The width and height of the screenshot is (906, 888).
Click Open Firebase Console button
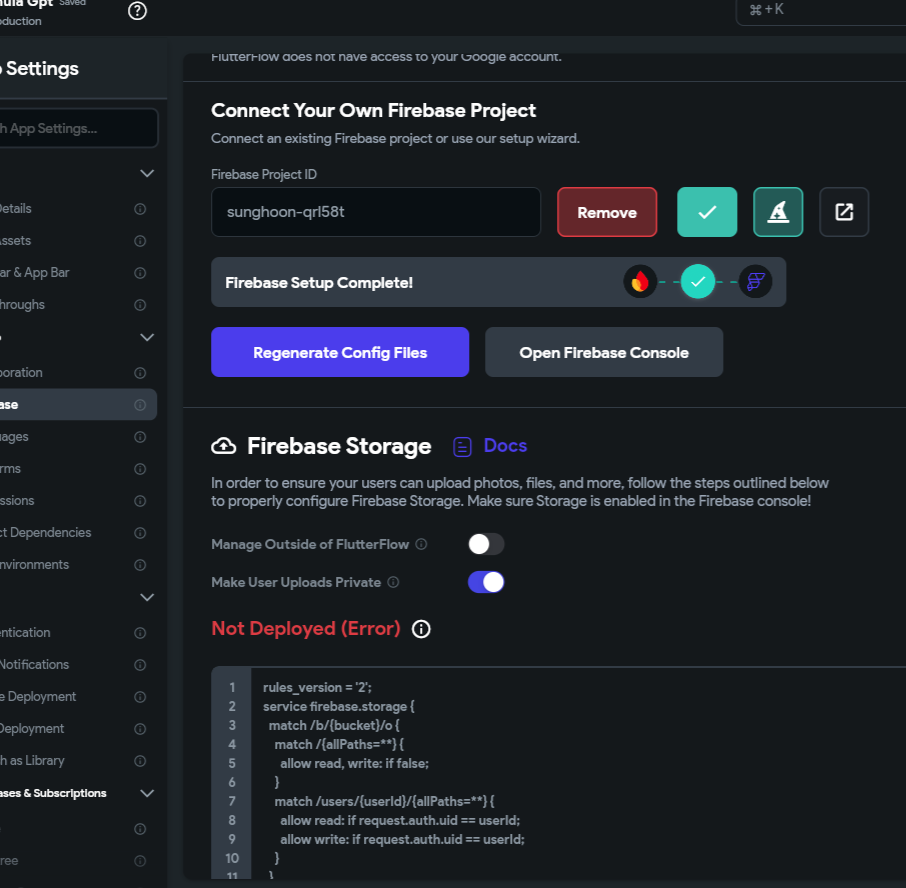[604, 352]
